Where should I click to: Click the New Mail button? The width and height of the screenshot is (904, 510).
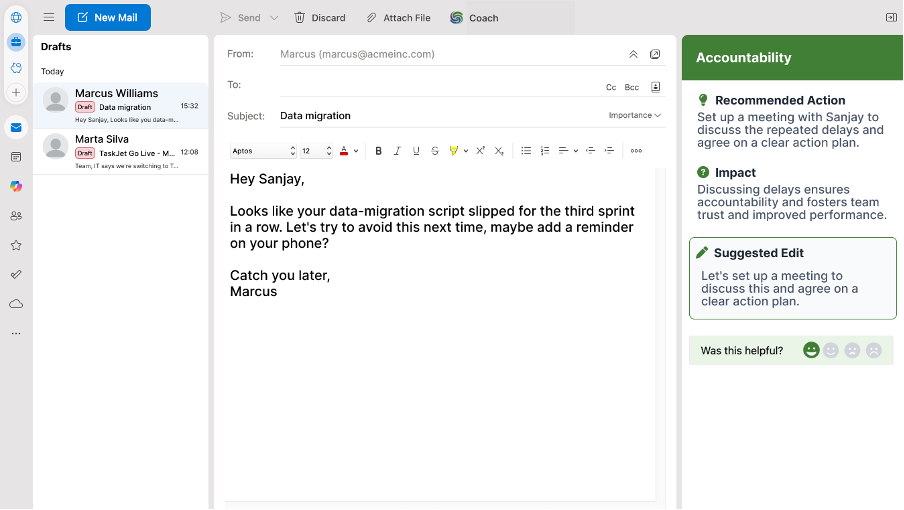(108, 18)
